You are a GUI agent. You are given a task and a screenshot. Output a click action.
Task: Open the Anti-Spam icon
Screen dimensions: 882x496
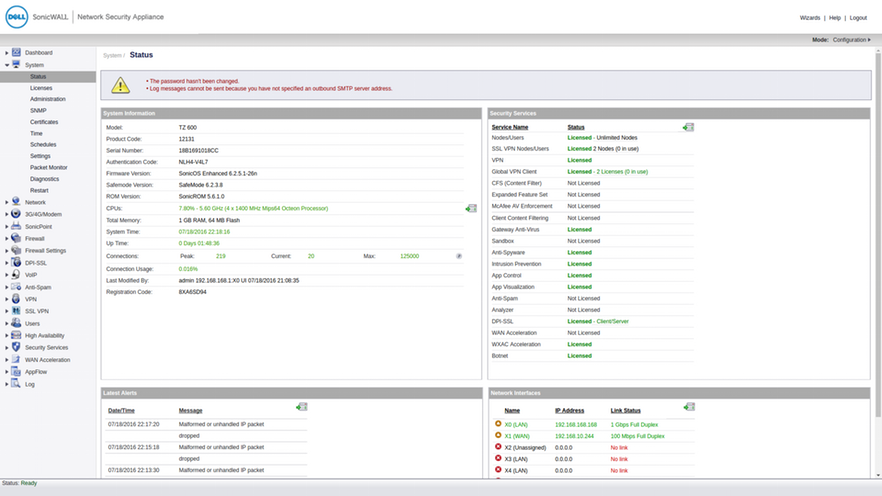click(16, 287)
